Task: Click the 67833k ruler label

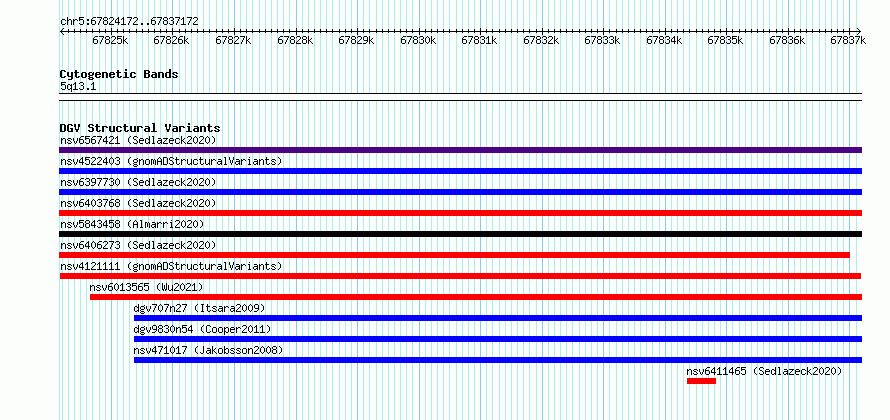Action: (603, 40)
